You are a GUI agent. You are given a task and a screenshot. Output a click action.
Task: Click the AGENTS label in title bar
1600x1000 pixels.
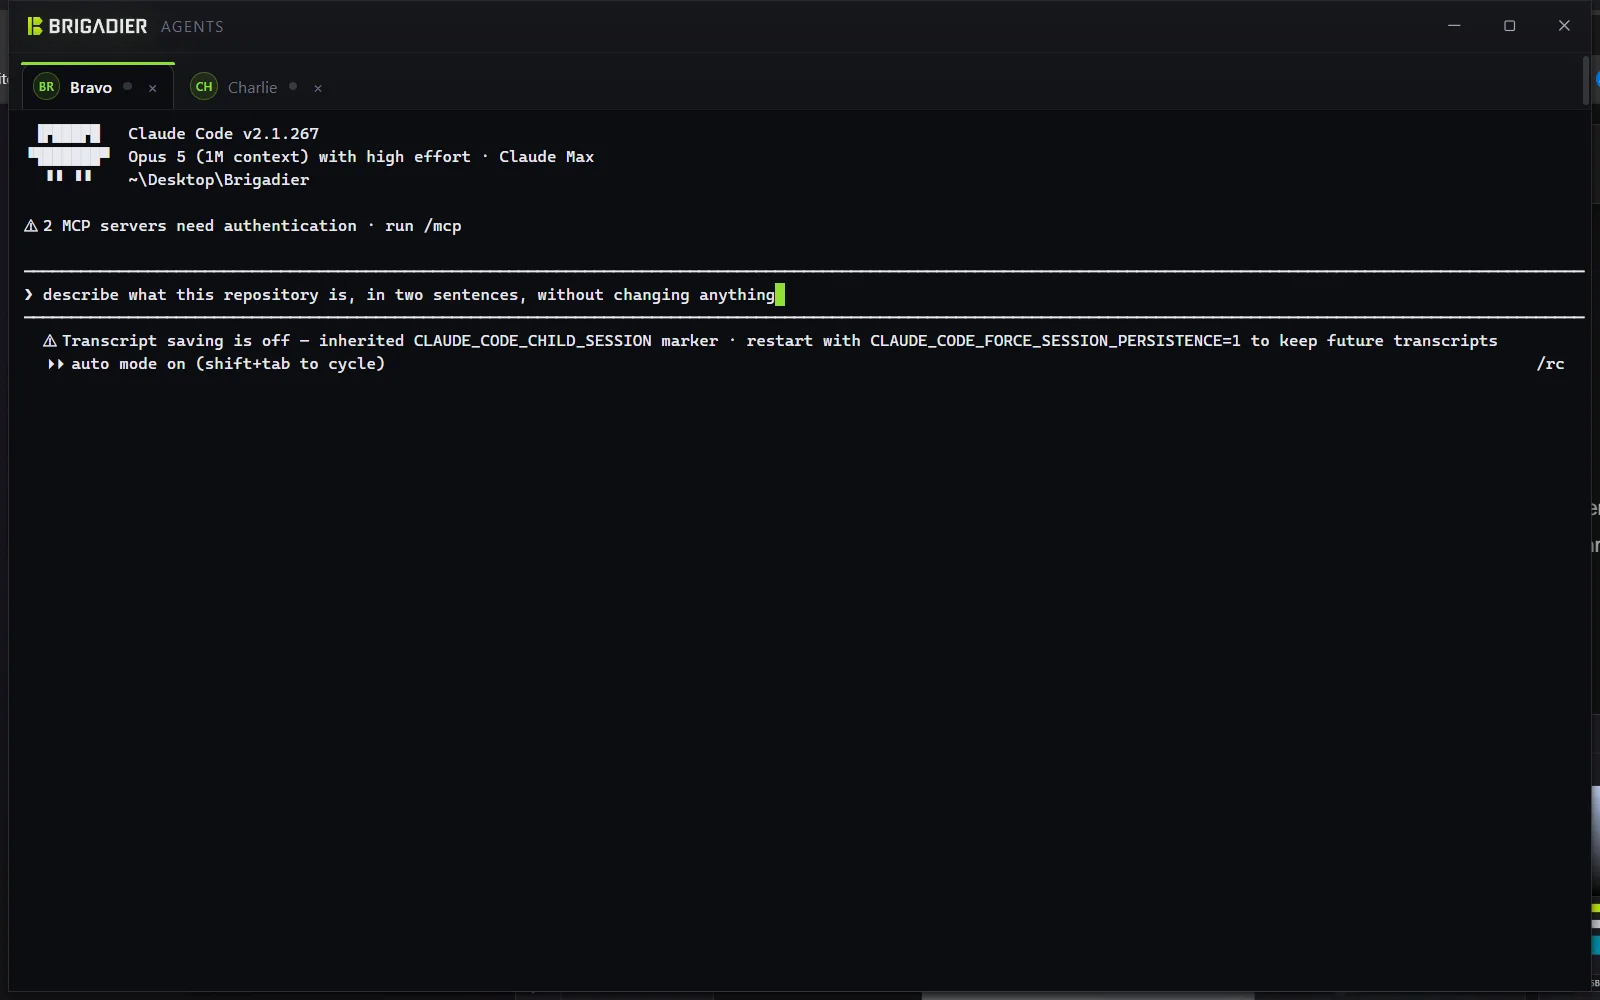[192, 27]
